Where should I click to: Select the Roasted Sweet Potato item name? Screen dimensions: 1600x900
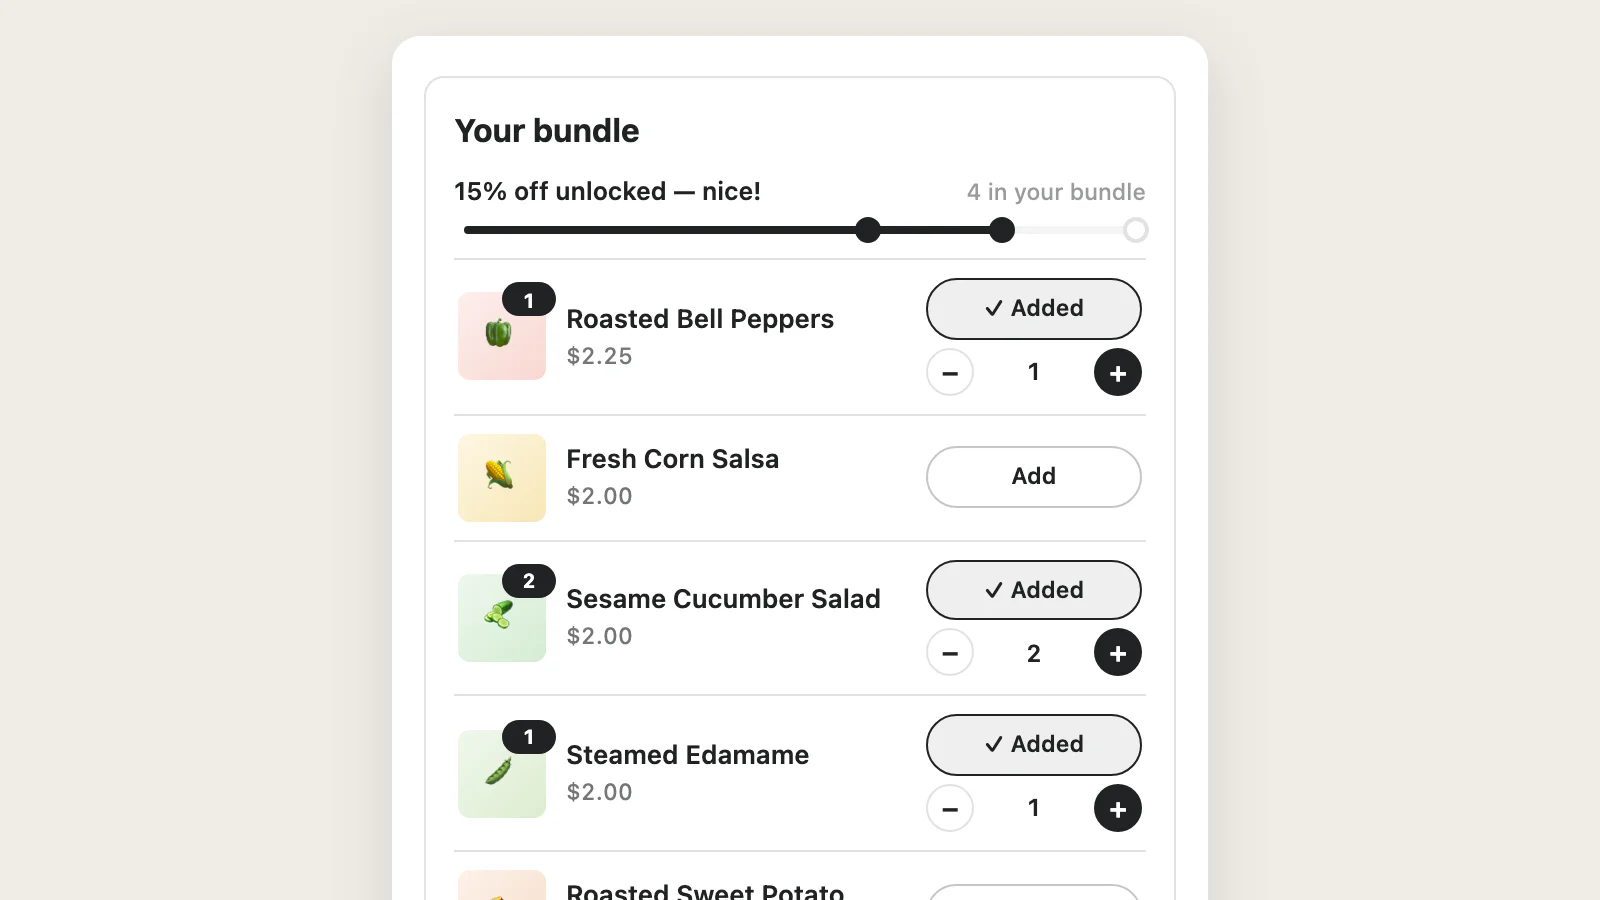click(705, 890)
